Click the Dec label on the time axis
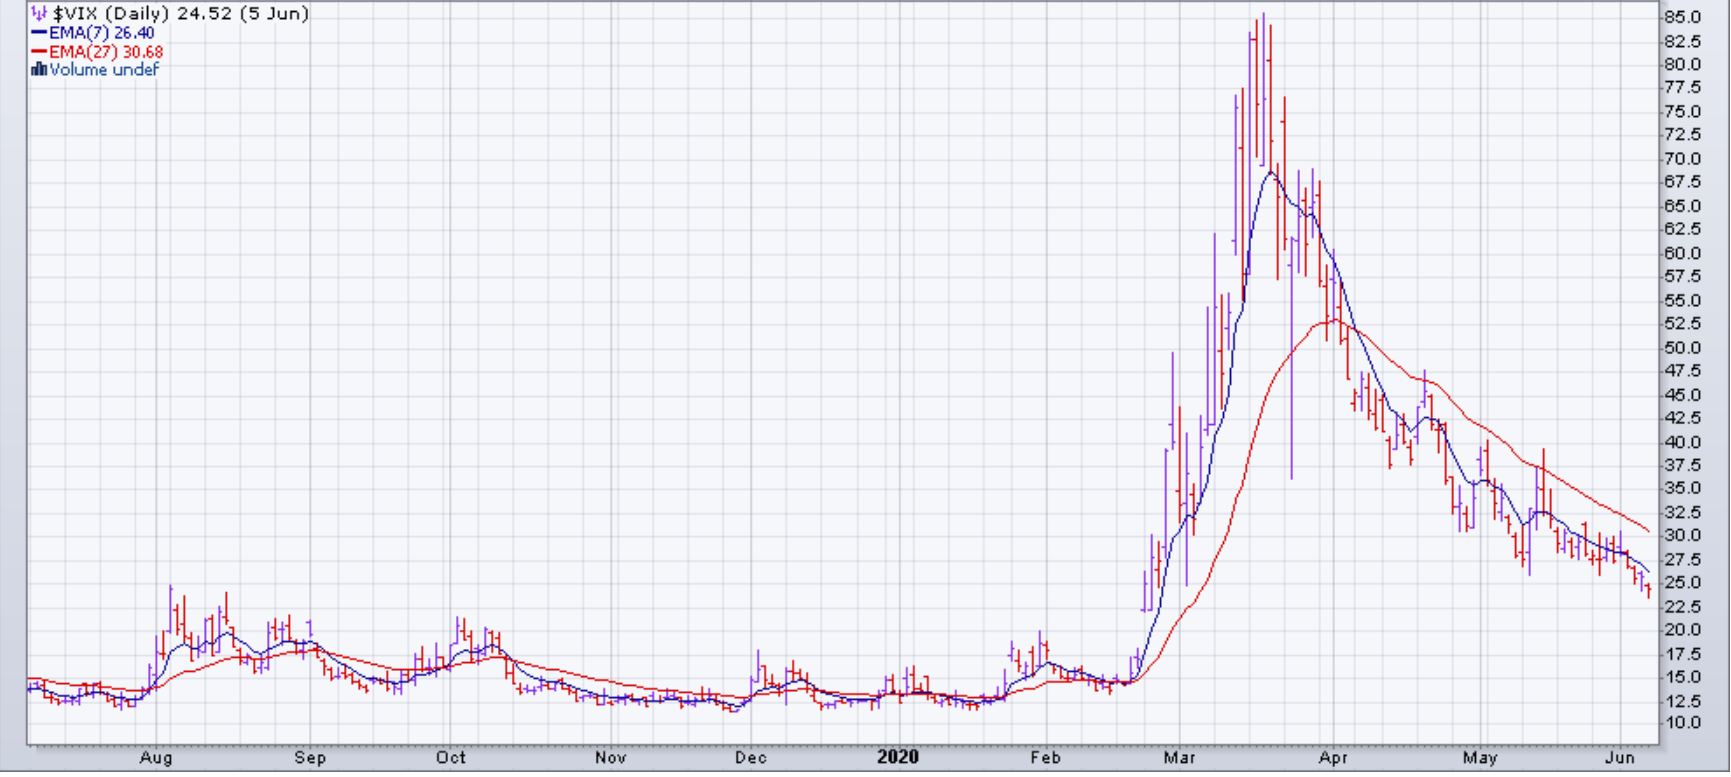This screenshot has height=777, width=1731. pos(750,758)
